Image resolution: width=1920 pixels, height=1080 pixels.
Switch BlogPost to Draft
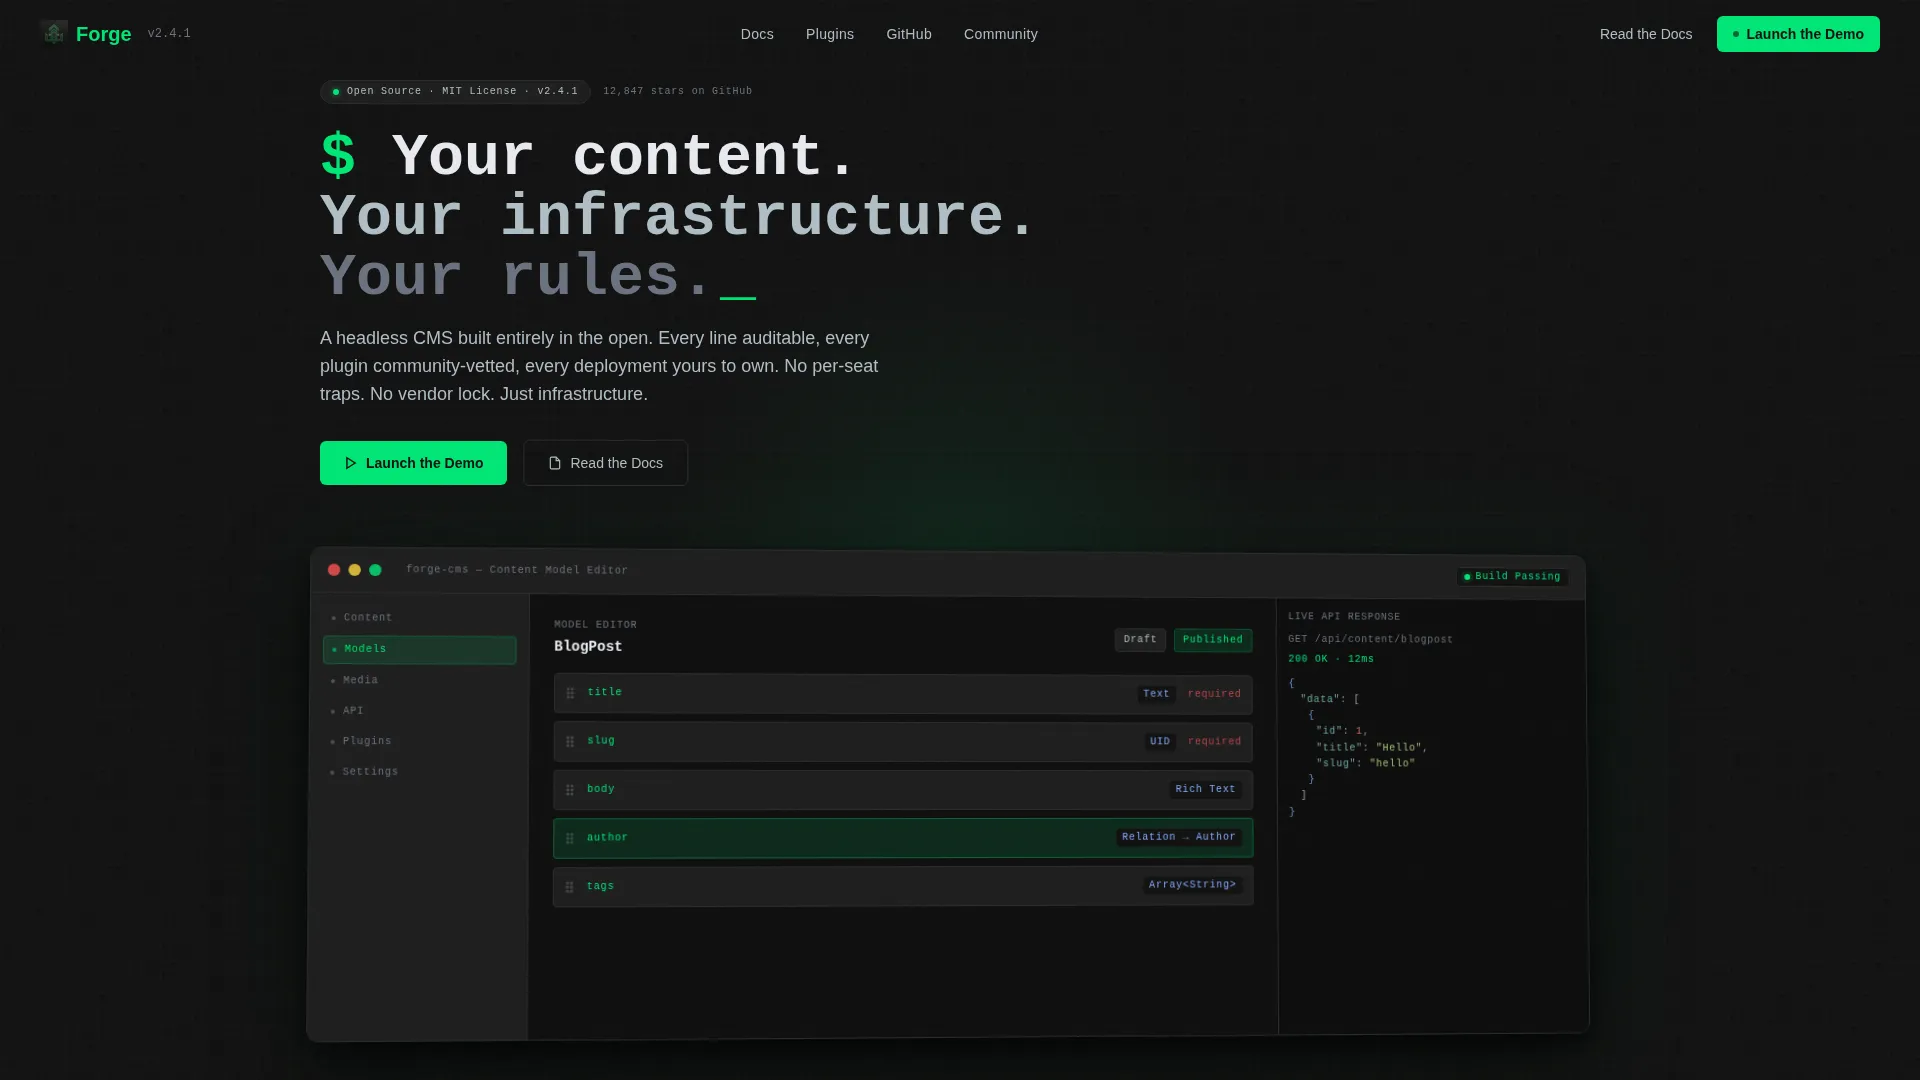1140,640
